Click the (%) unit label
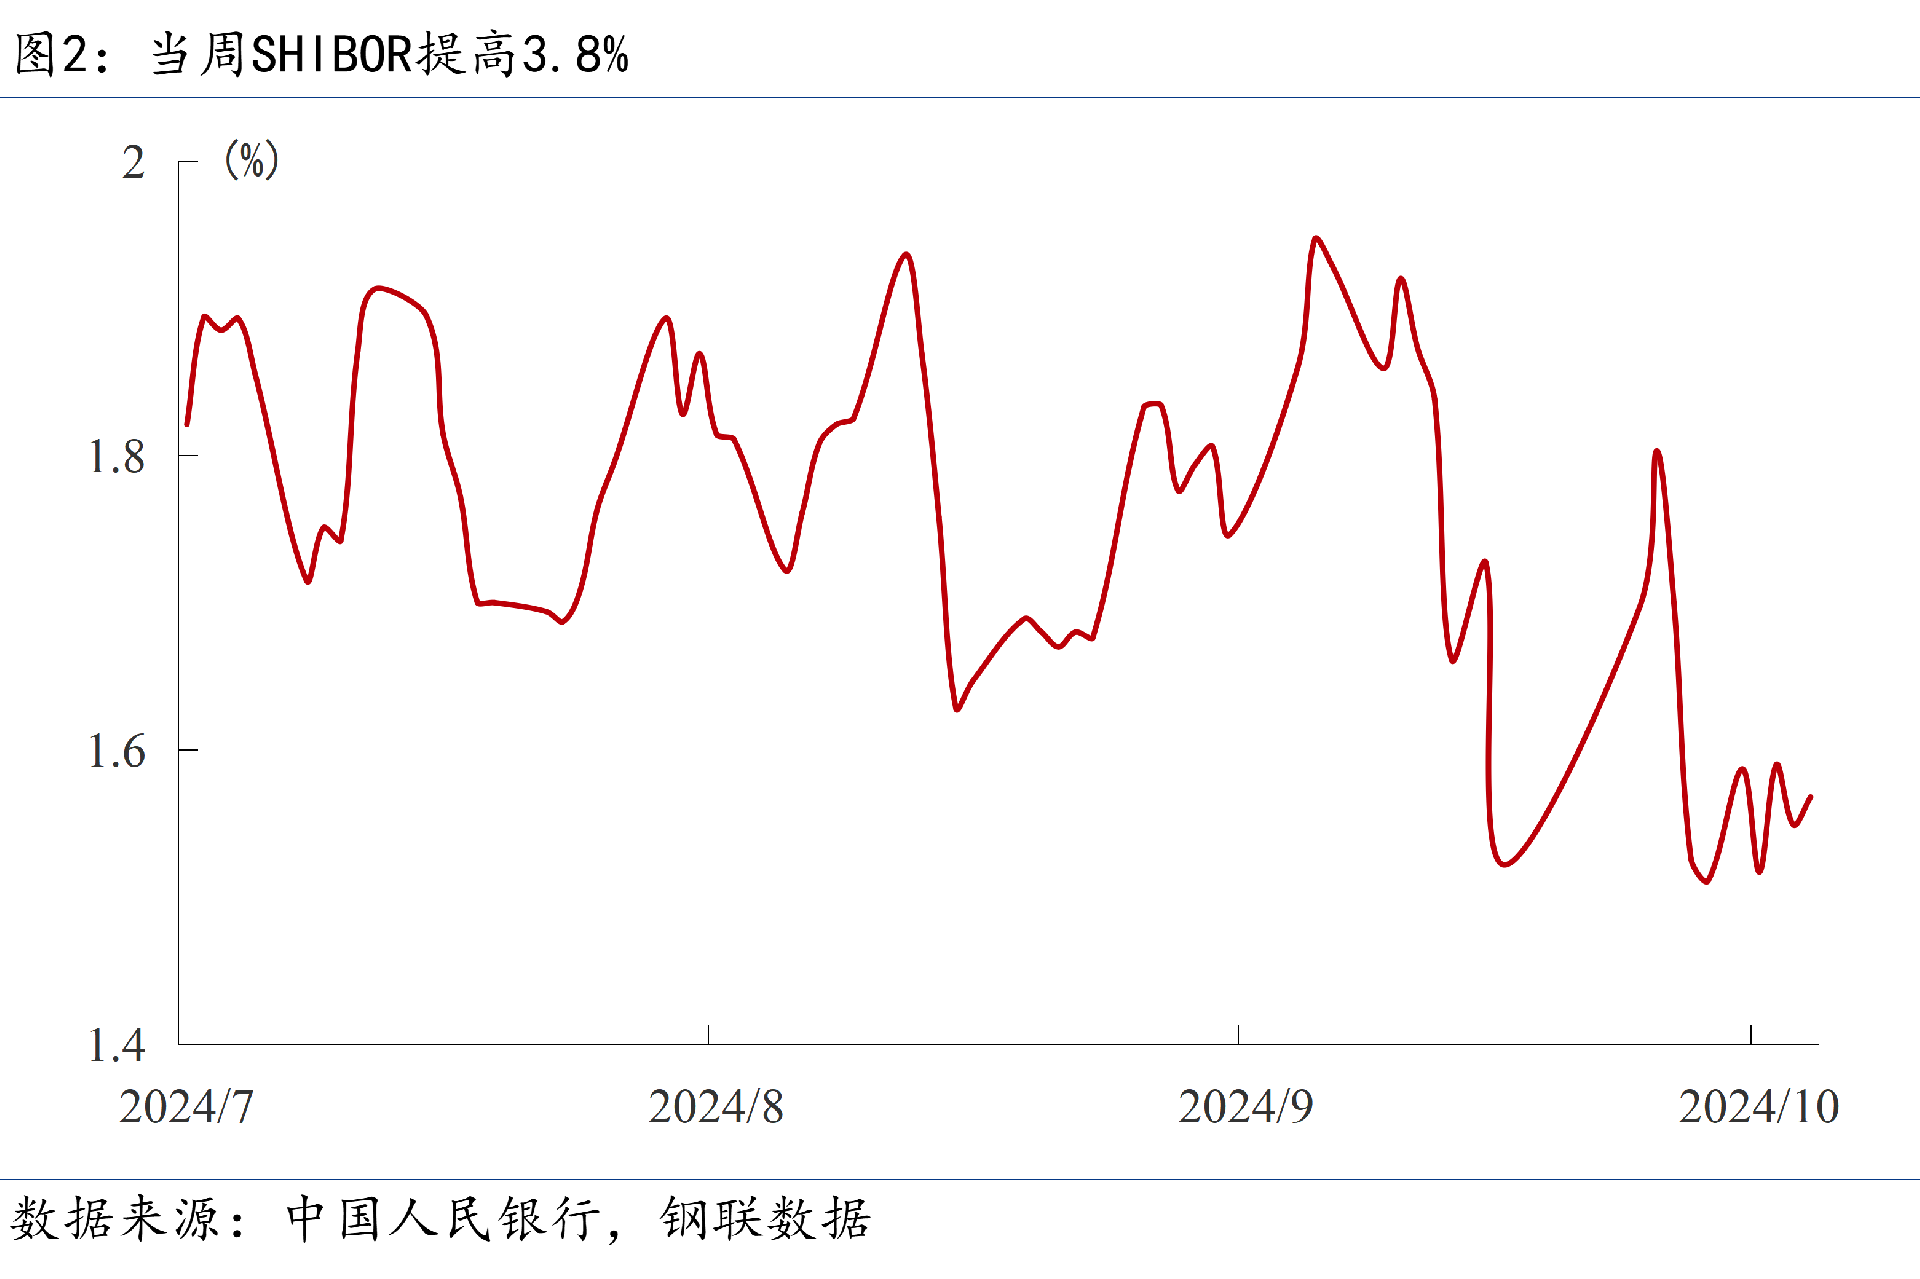The image size is (1920, 1279). (x=251, y=160)
